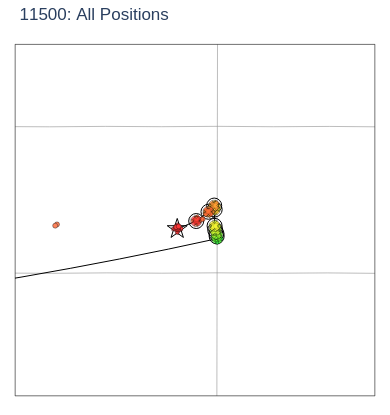This screenshot has height=415, width=390.
Task: Click where the diagonal line meets the left border
Action: (16, 278)
